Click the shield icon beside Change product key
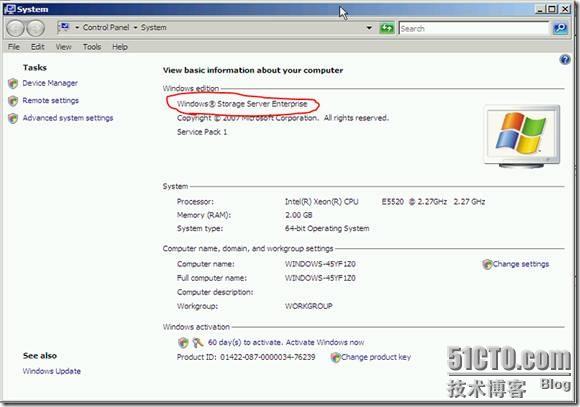The width and height of the screenshot is (580, 407). click(x=335, y=357)
